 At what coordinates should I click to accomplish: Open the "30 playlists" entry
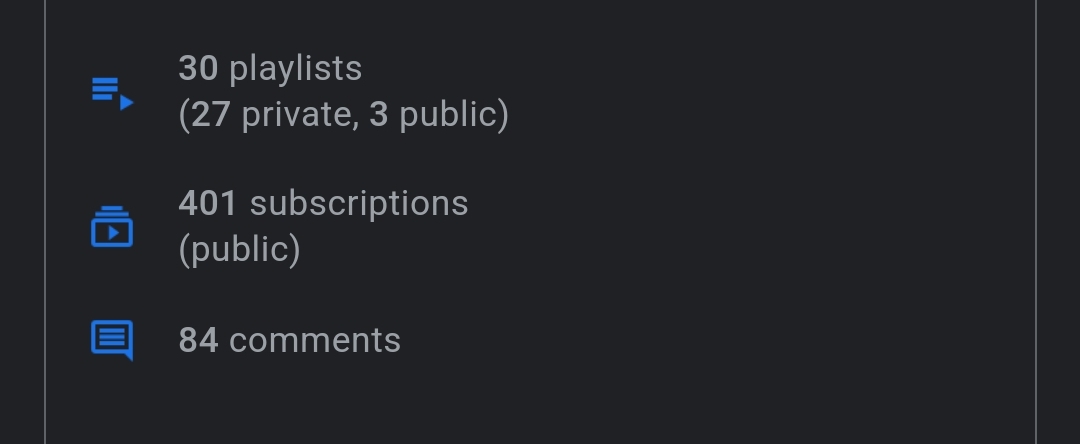(270, 69)
